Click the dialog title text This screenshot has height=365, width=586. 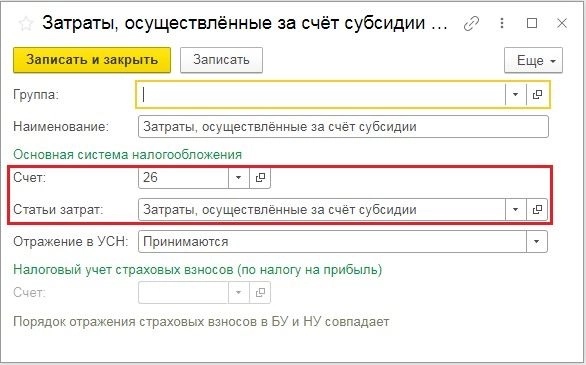[245, 24]
